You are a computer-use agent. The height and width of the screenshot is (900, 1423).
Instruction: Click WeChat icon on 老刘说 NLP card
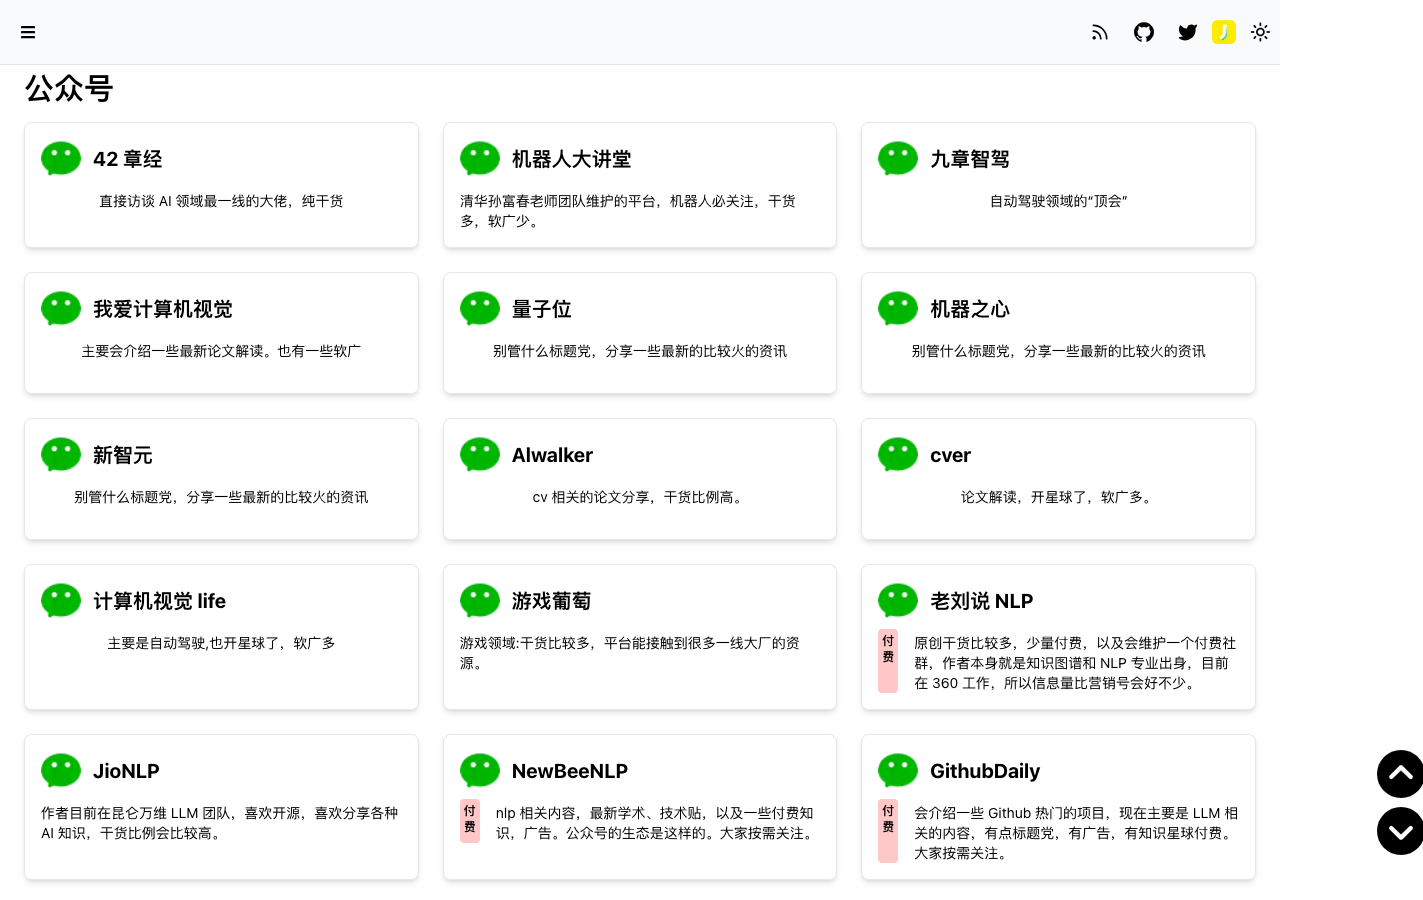[898, 601]
